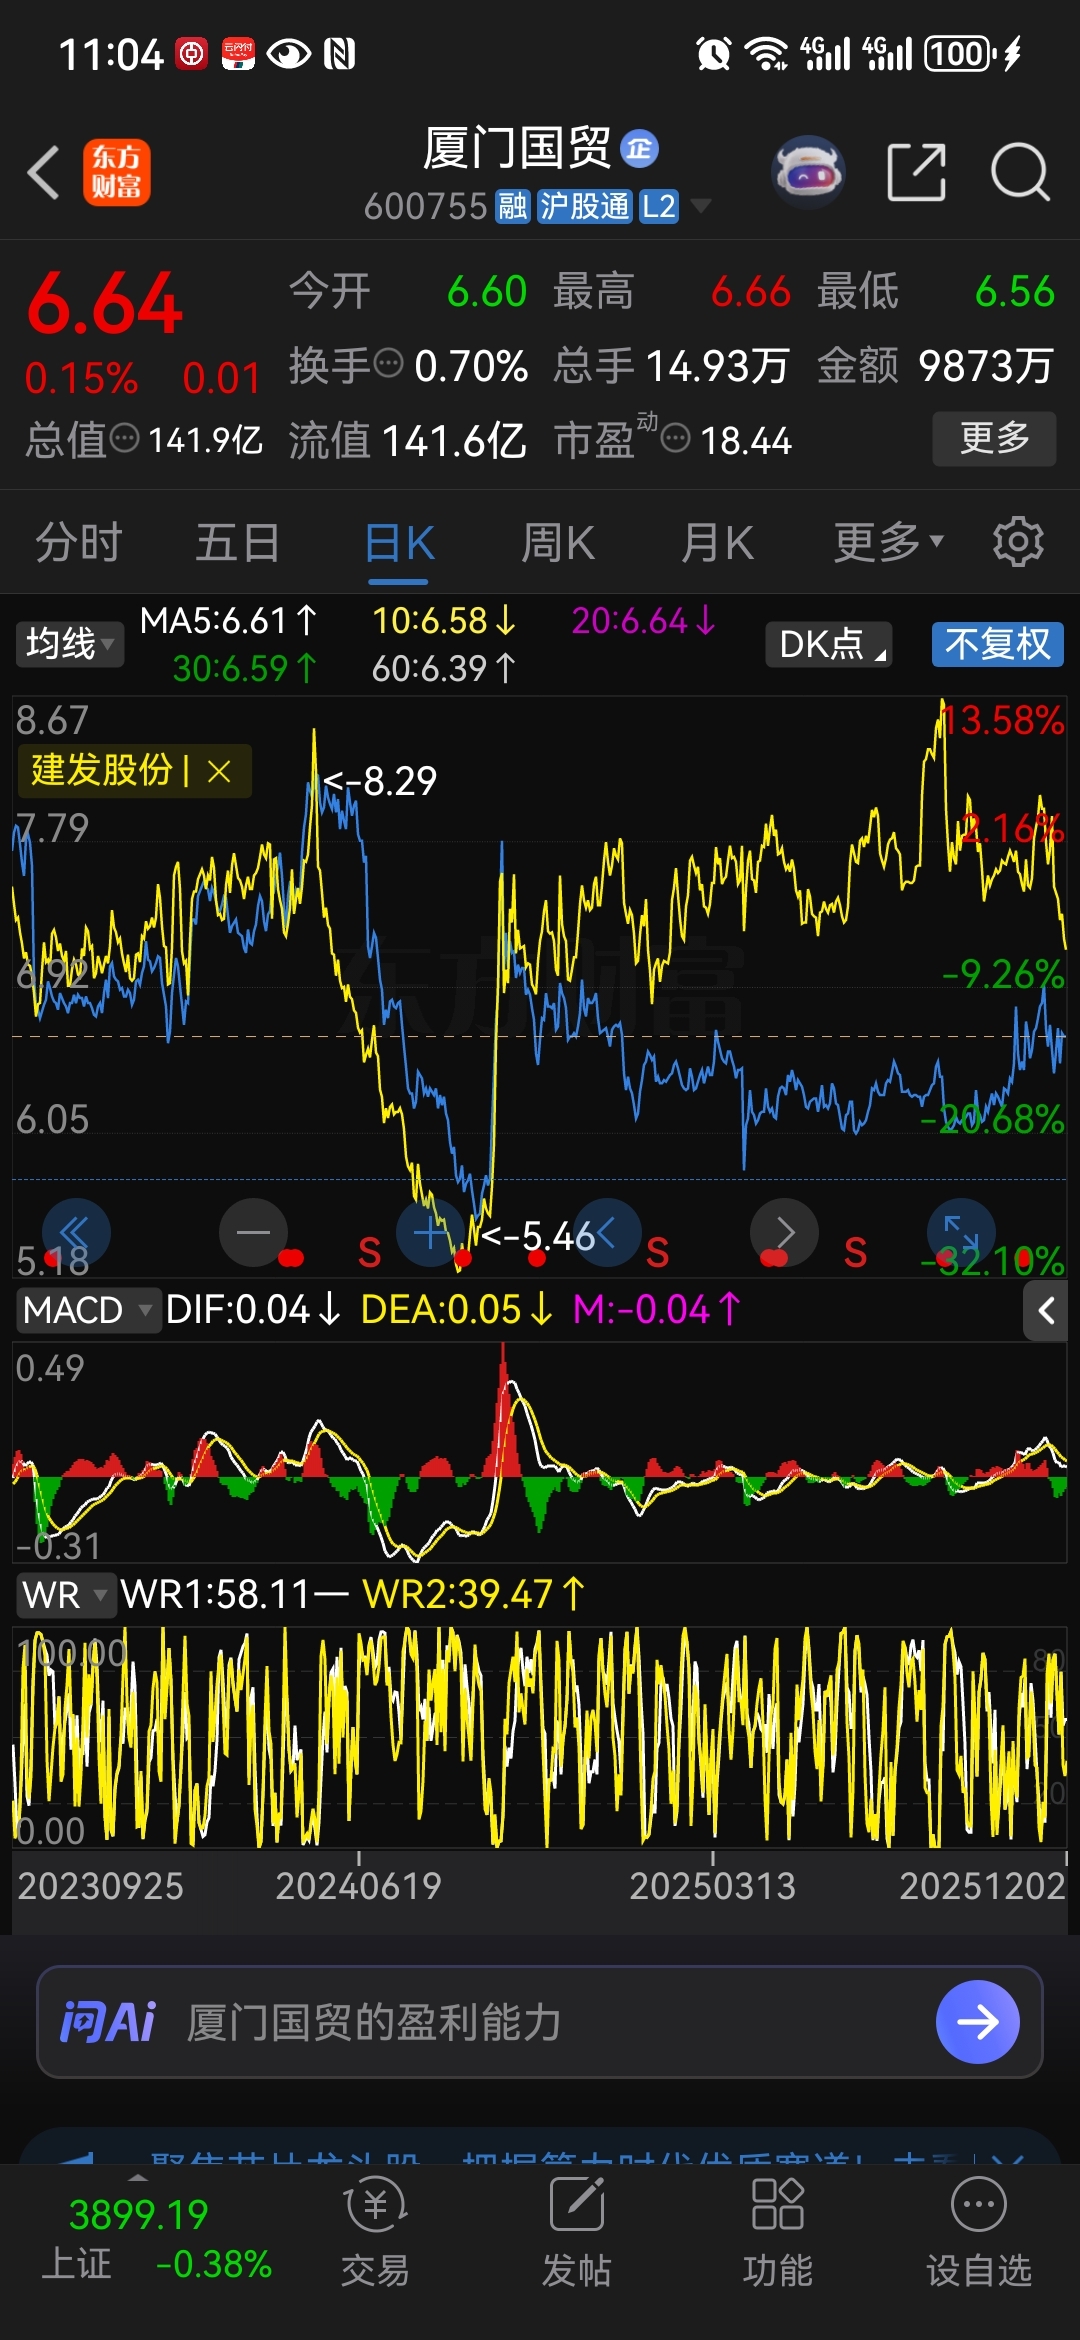The image size is (1080, 2340).
Task: Open 均线 indicator dropdown
Action: point(69,644)
